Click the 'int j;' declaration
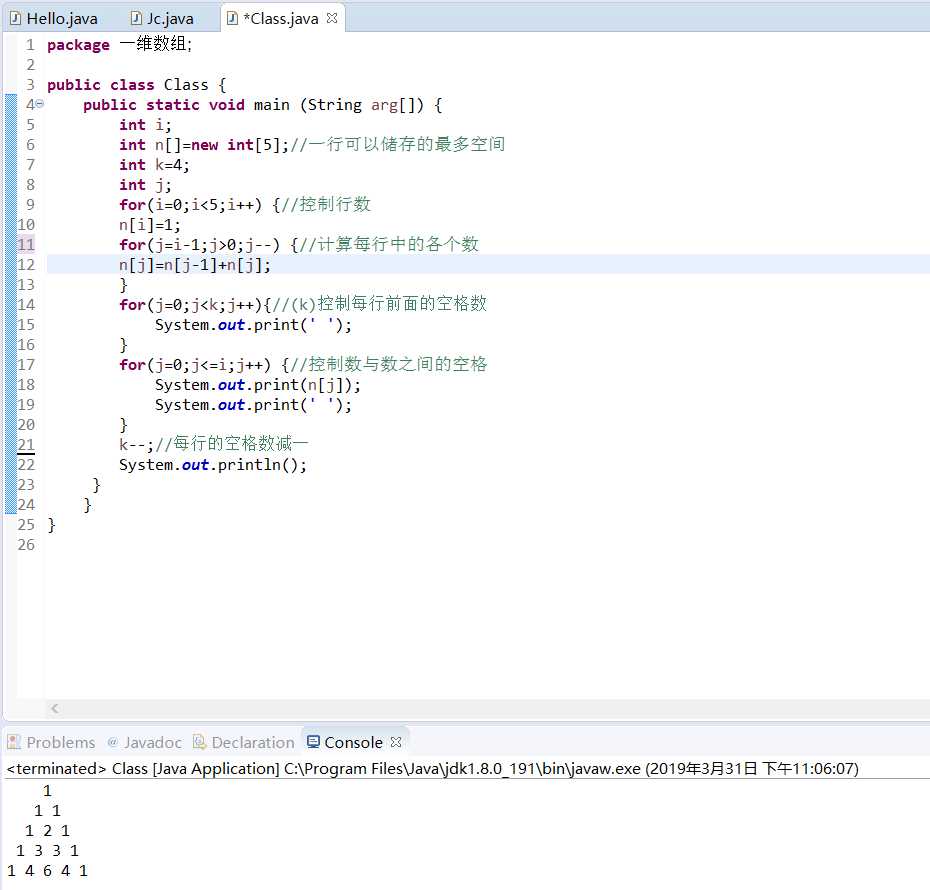The height and width of the screenshot is (890, 930). pyautogui.click(x=145, y=185)
